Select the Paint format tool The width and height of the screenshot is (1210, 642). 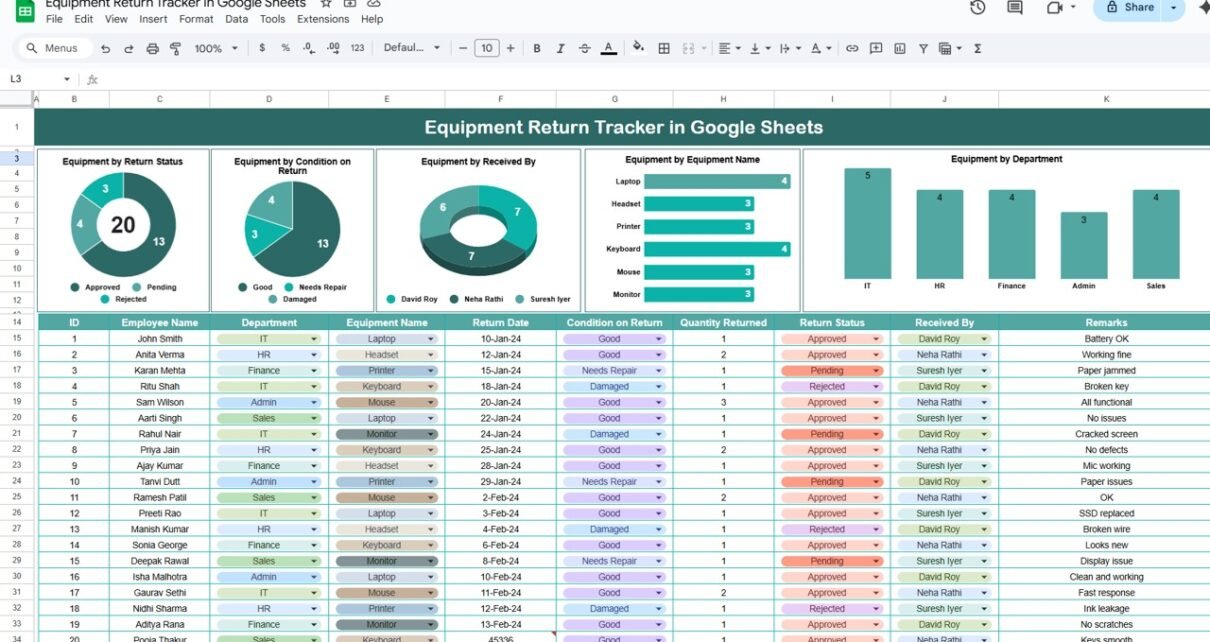click(x=176, y=48)
